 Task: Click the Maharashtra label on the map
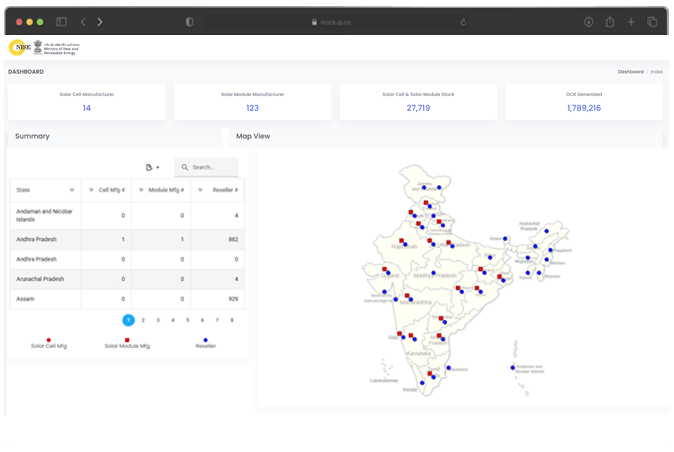416,302
